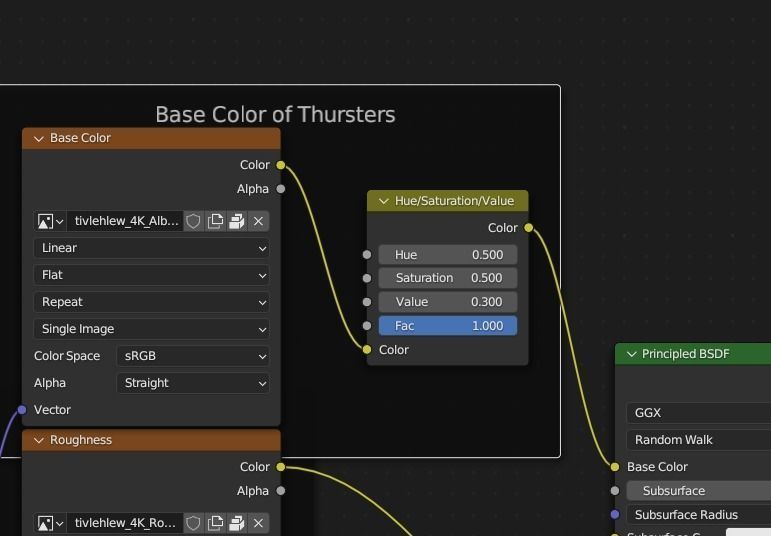771x536 pixels.
Task: Open image browse icon in Roughness node
Action: pyautogui.click(x=50, y=523)
